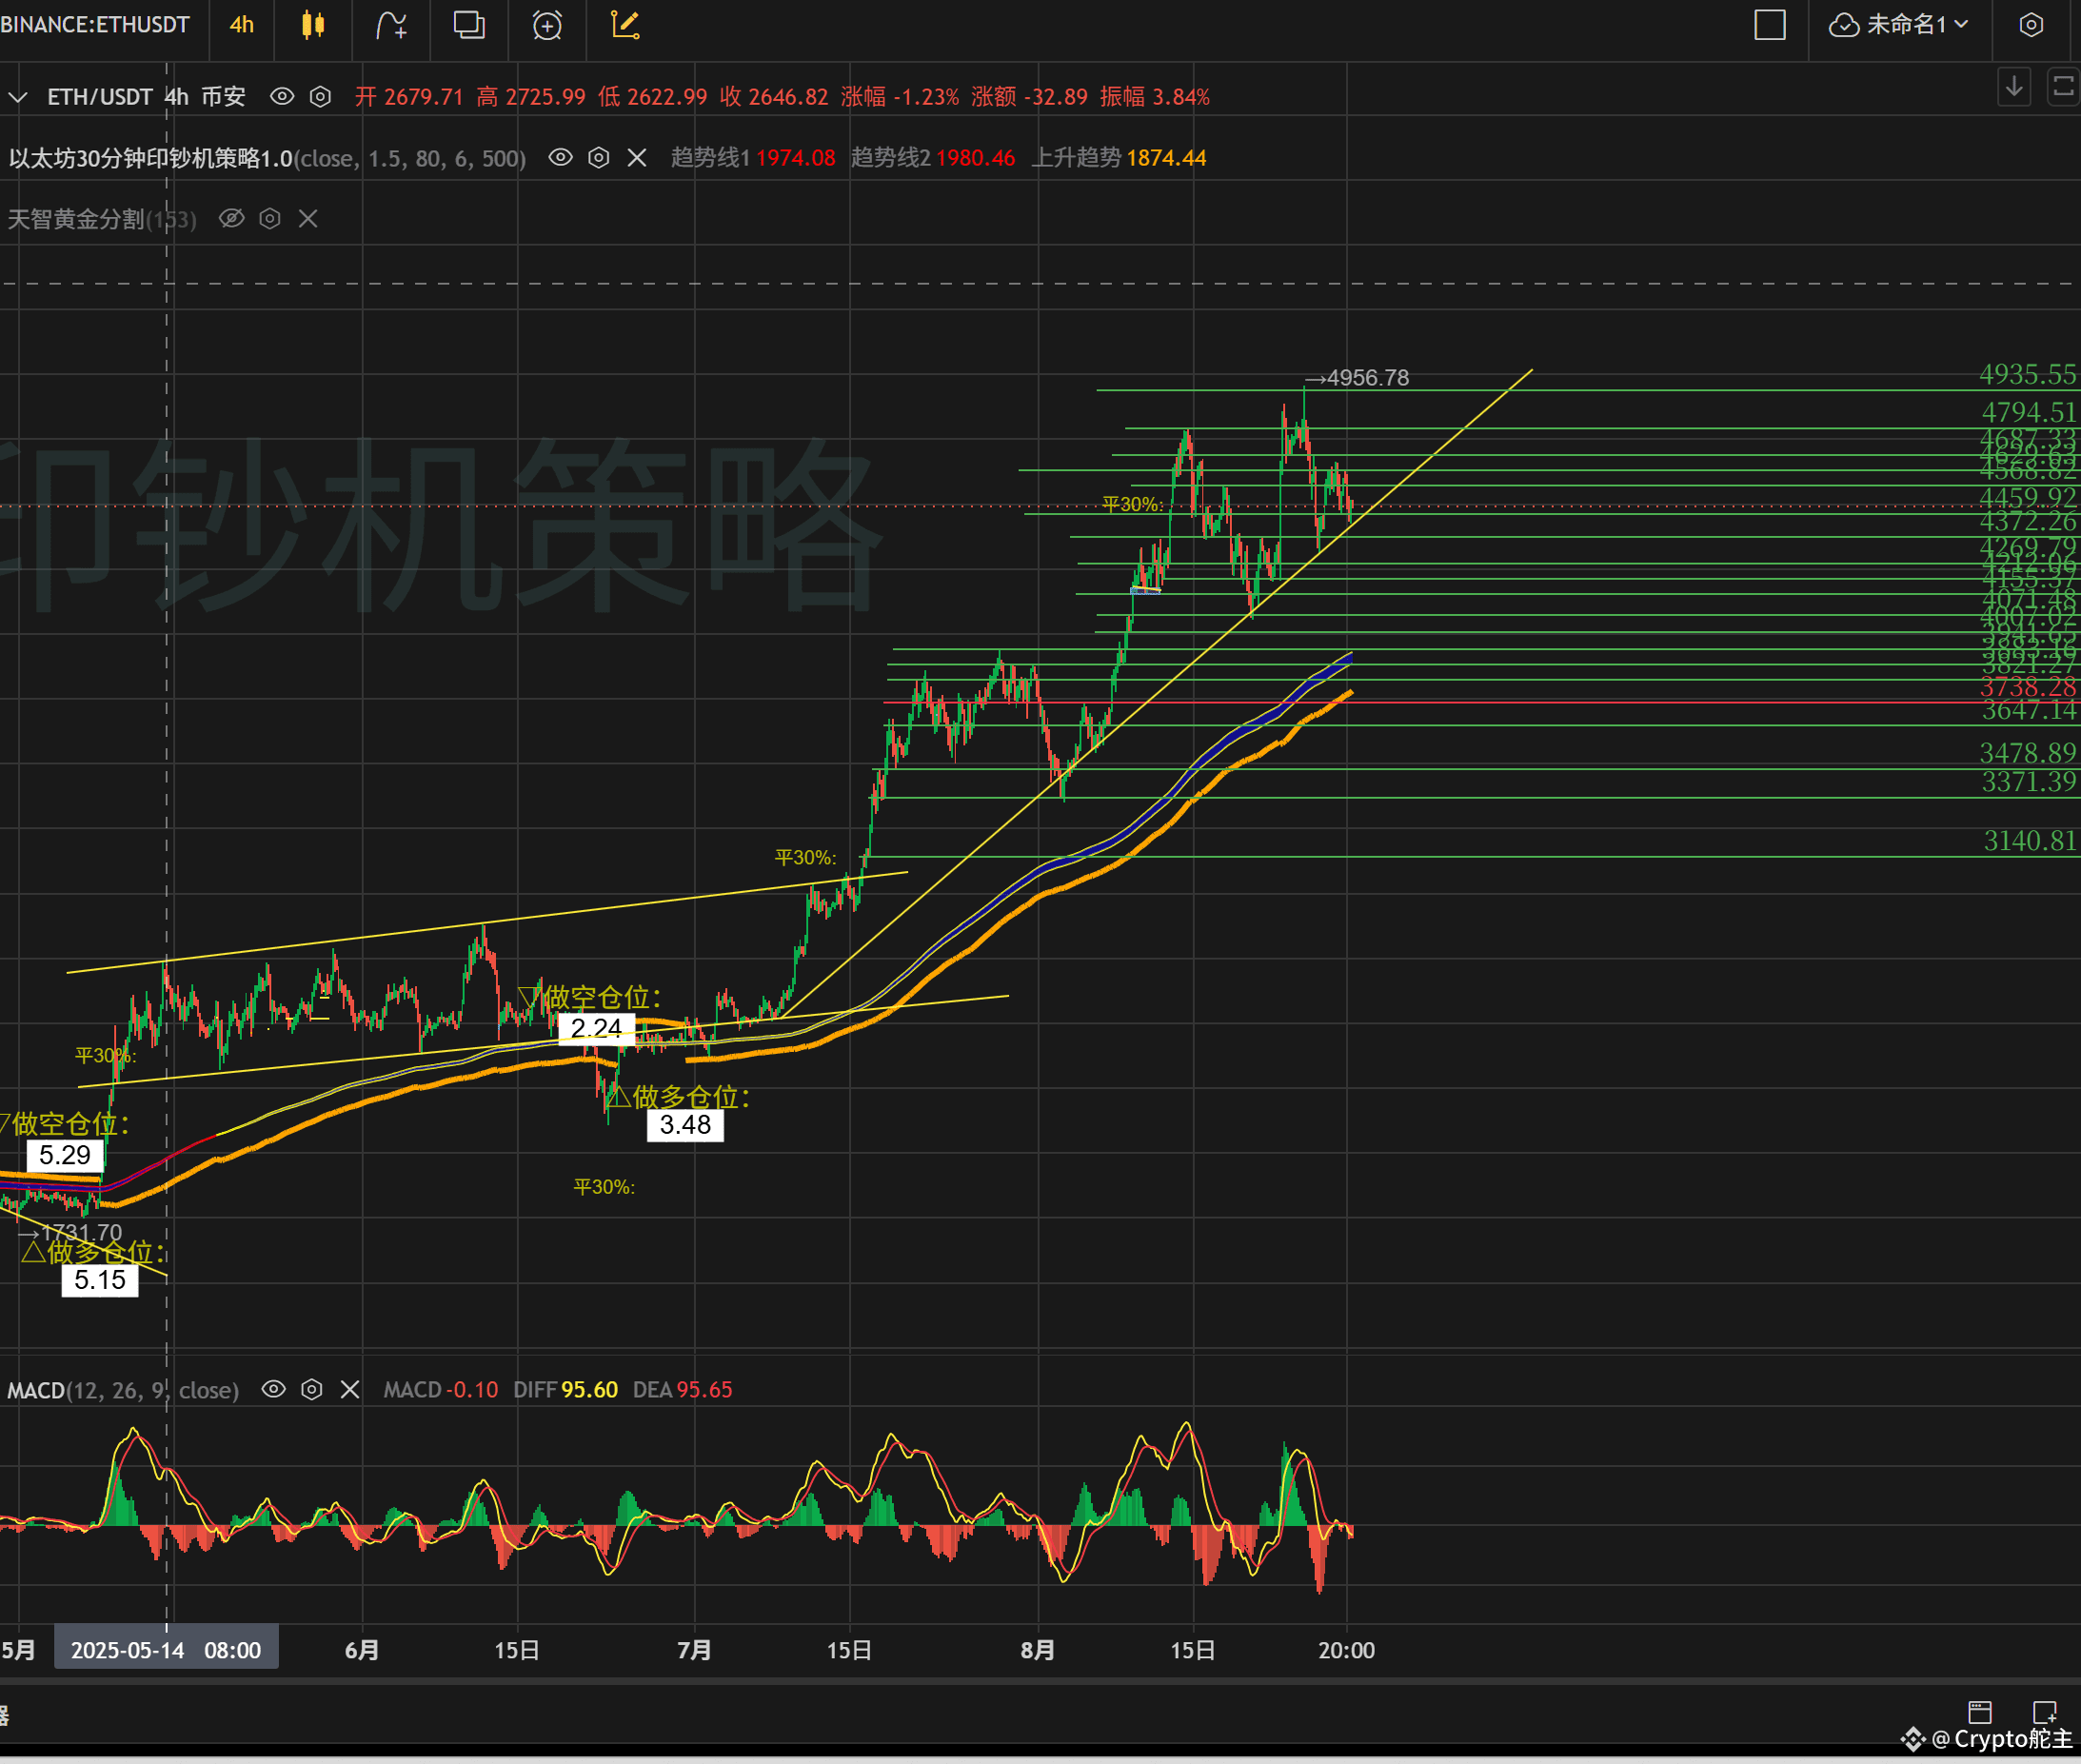Screen dimensions: 2081x1764
Task: Select the drawing pencil tool icon
Action: coord(625,25)
